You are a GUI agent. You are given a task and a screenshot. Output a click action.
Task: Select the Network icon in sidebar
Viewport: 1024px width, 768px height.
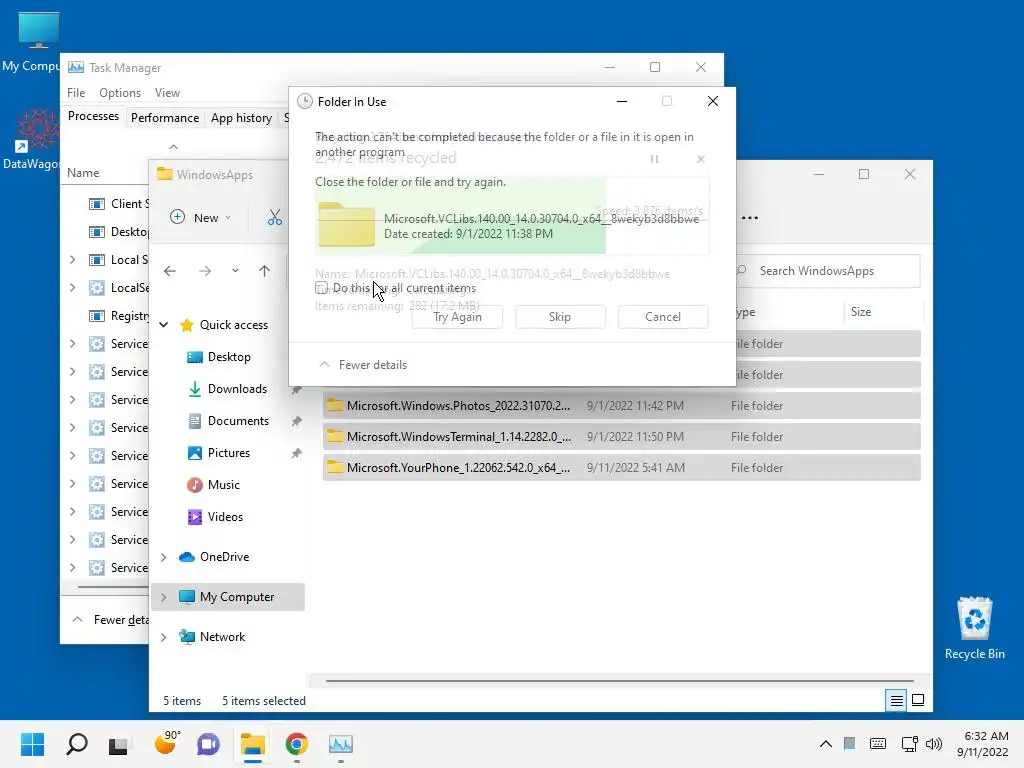187,637
